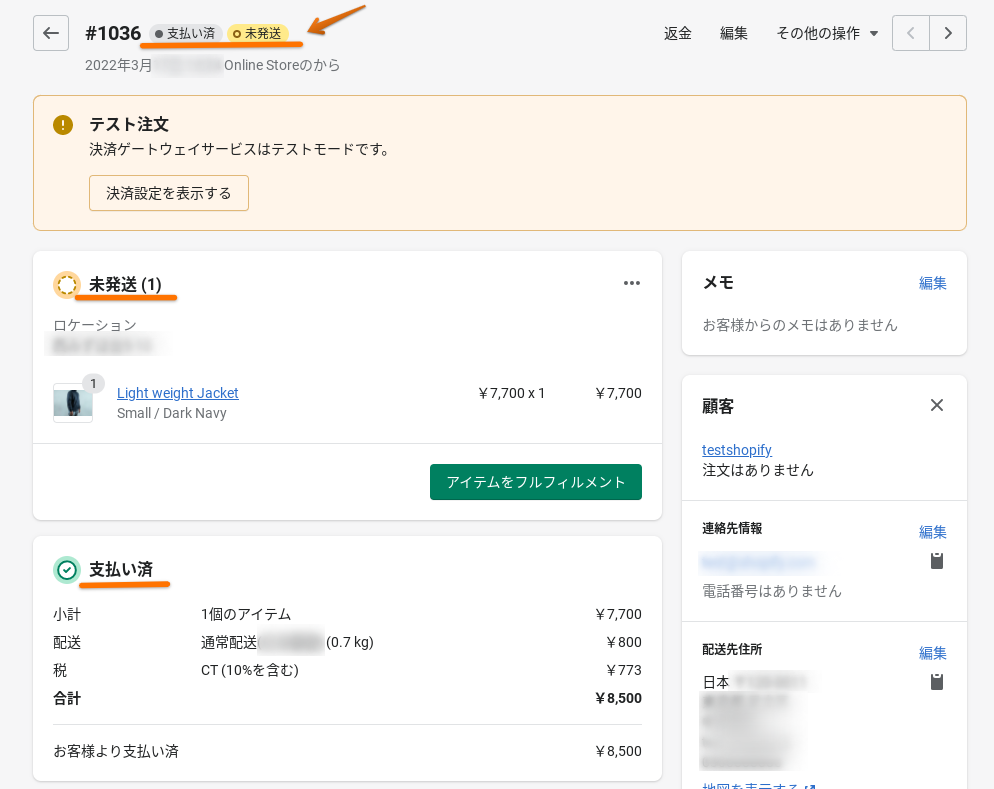This screenshot has width=994, height=789.
Task: Go to the next order
Action: pyautogui.click(x=948, y=33)
